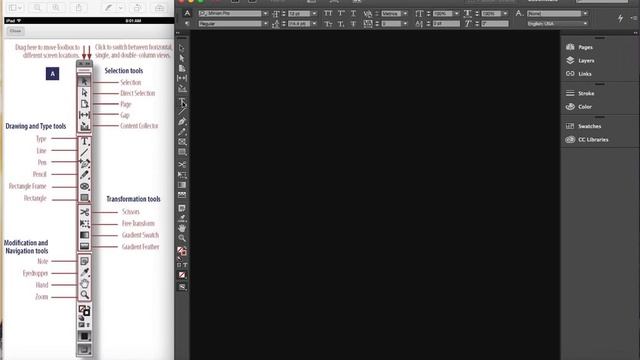Select the Content Collector tool
The width and height of the screenshot is (640, 360).
182,88
